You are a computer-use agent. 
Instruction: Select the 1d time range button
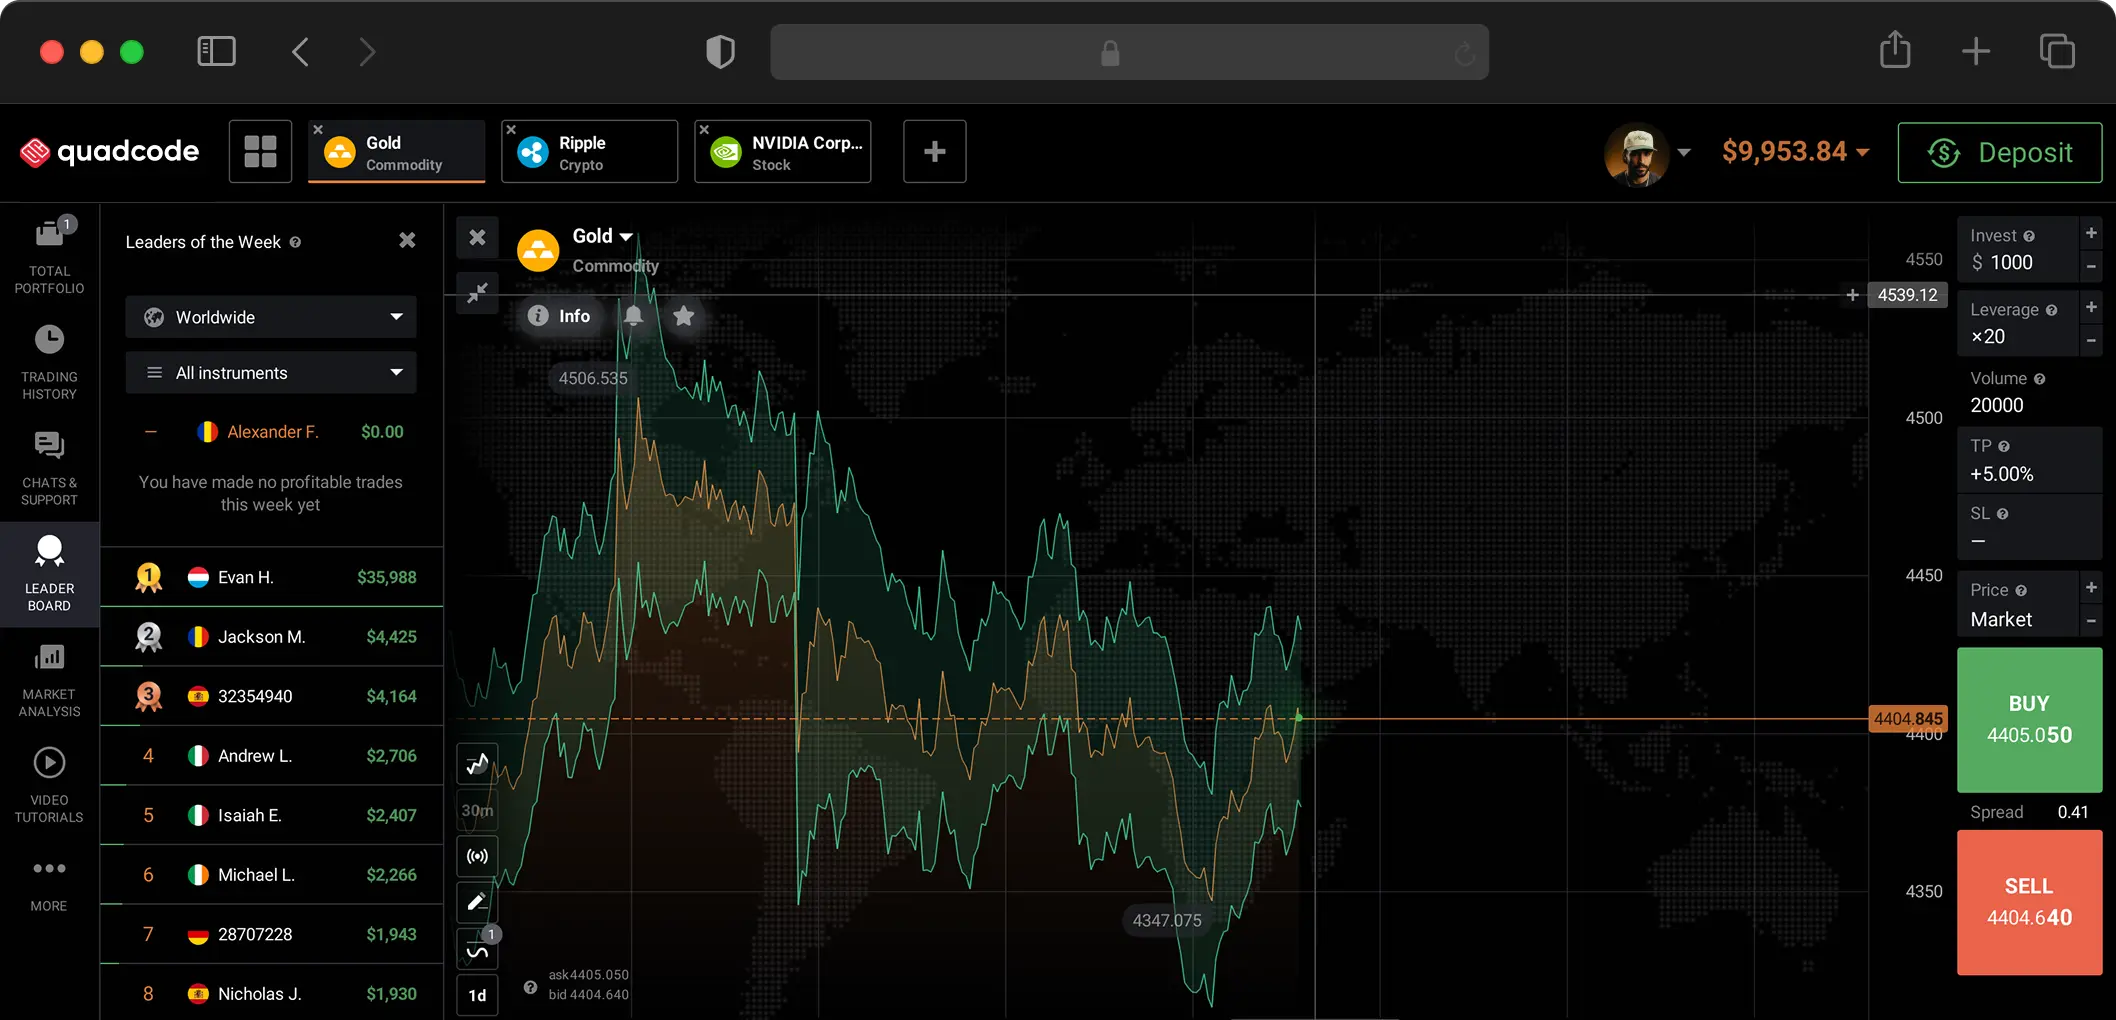[478, 995]
